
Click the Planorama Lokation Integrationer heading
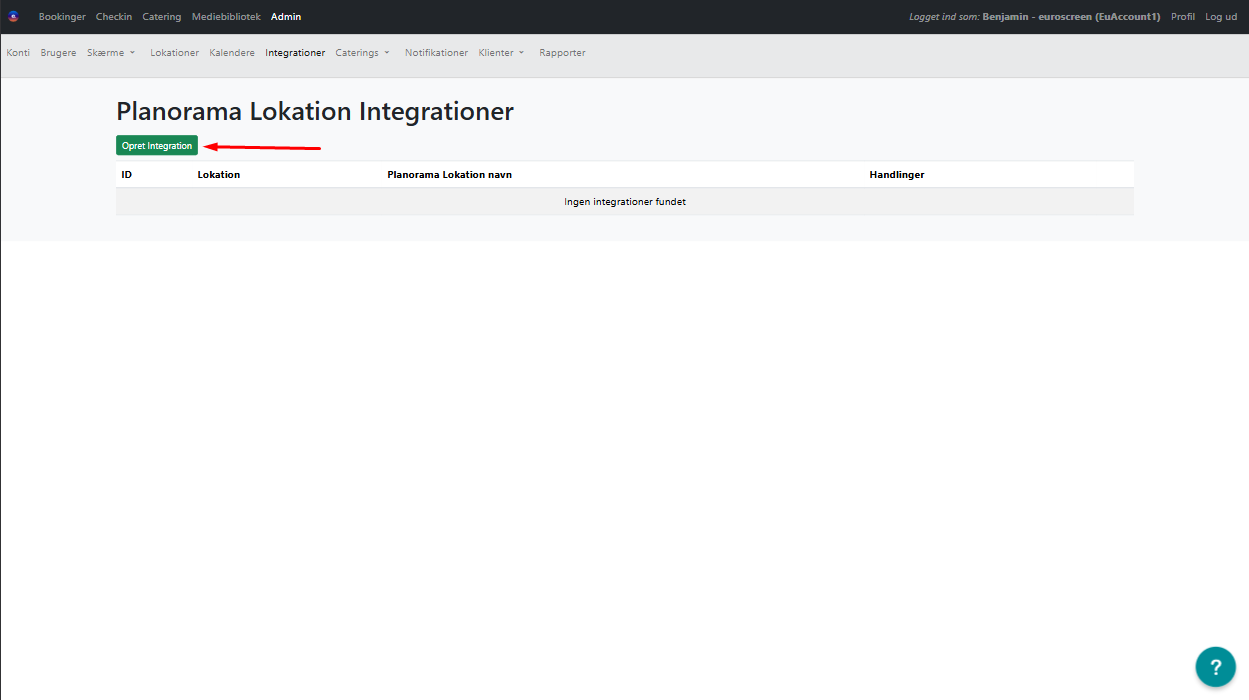[x=315, y=111]
